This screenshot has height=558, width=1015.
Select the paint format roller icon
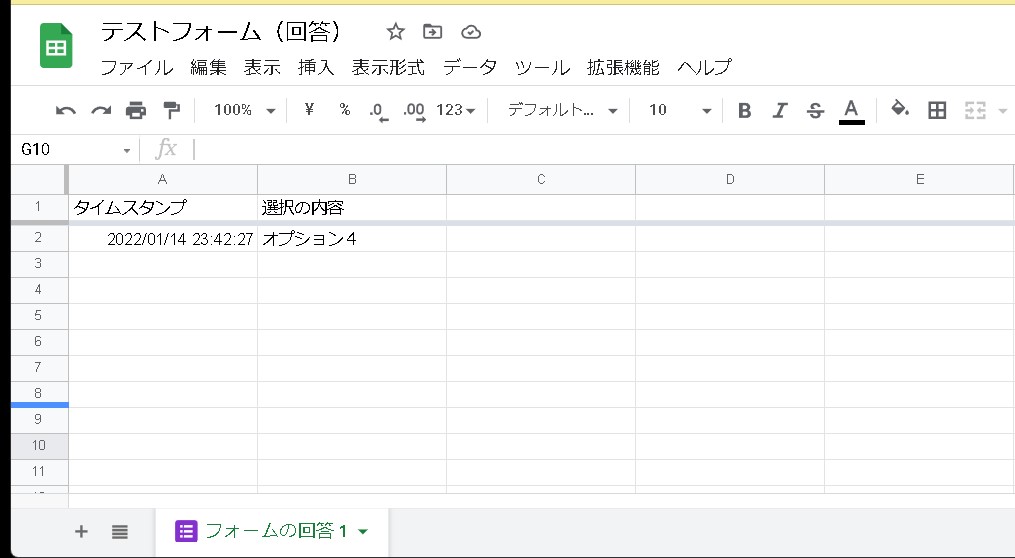tap(171, 110)
